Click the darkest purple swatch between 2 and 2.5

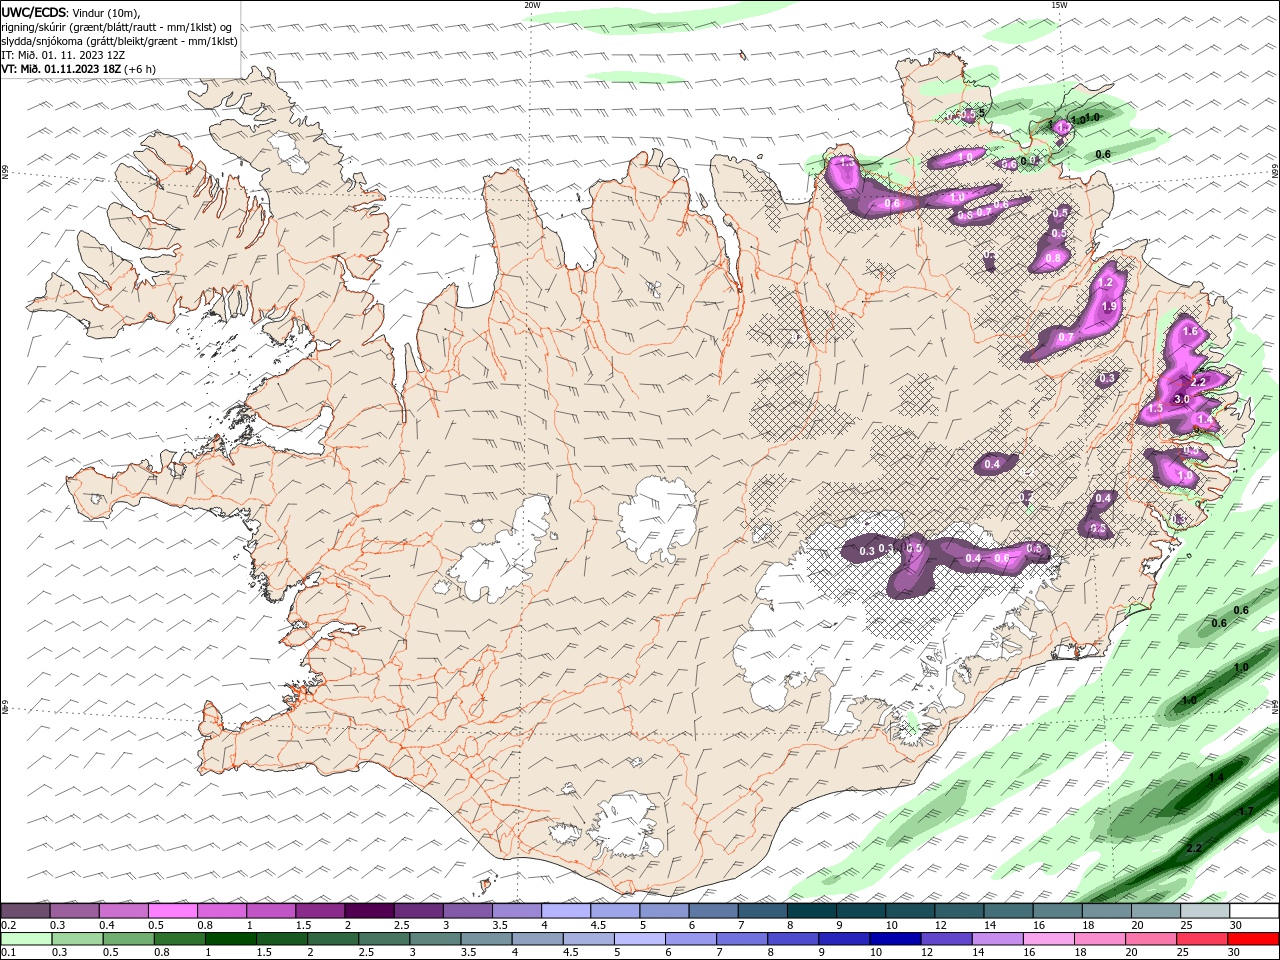coord(369,911)
